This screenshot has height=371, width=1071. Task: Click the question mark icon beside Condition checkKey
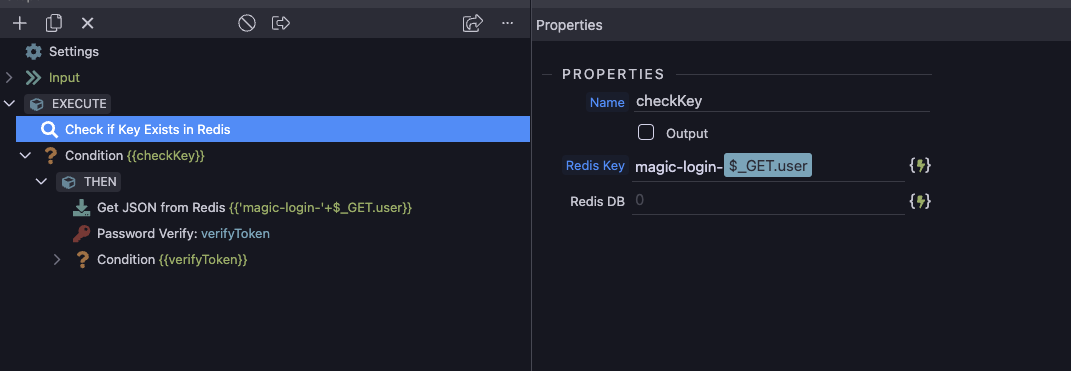[x=50, y=156]
